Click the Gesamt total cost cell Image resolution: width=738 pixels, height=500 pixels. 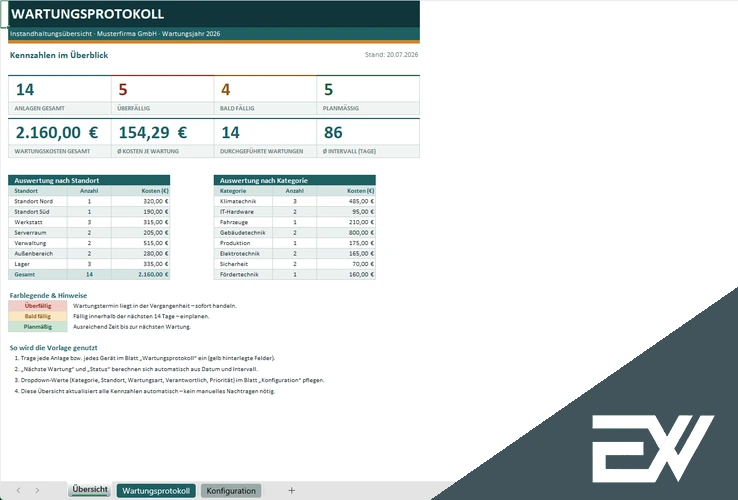[141, 274]
